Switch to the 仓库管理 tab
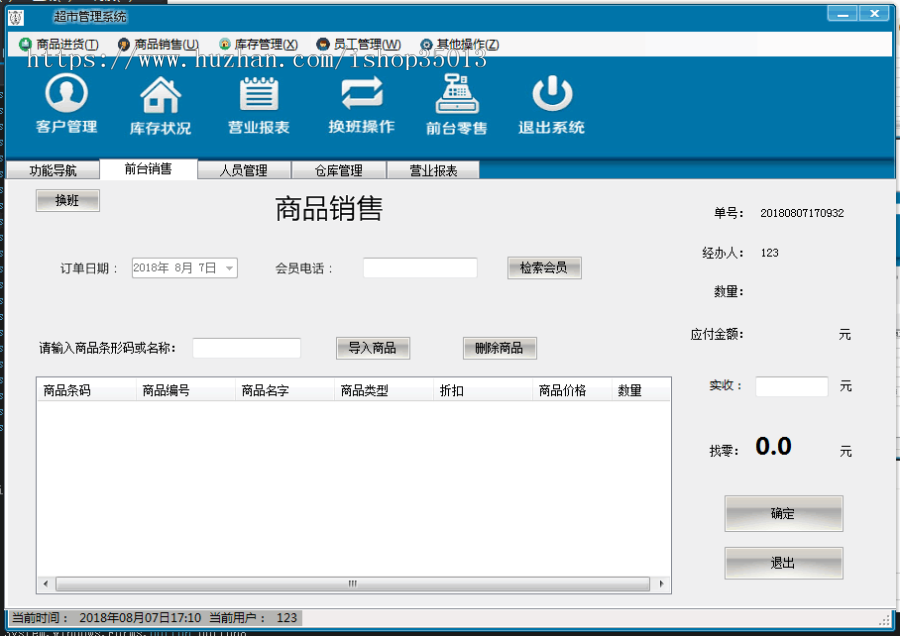Screen dimensions: 900x636 pyautogui.click(x=337, y=169)
